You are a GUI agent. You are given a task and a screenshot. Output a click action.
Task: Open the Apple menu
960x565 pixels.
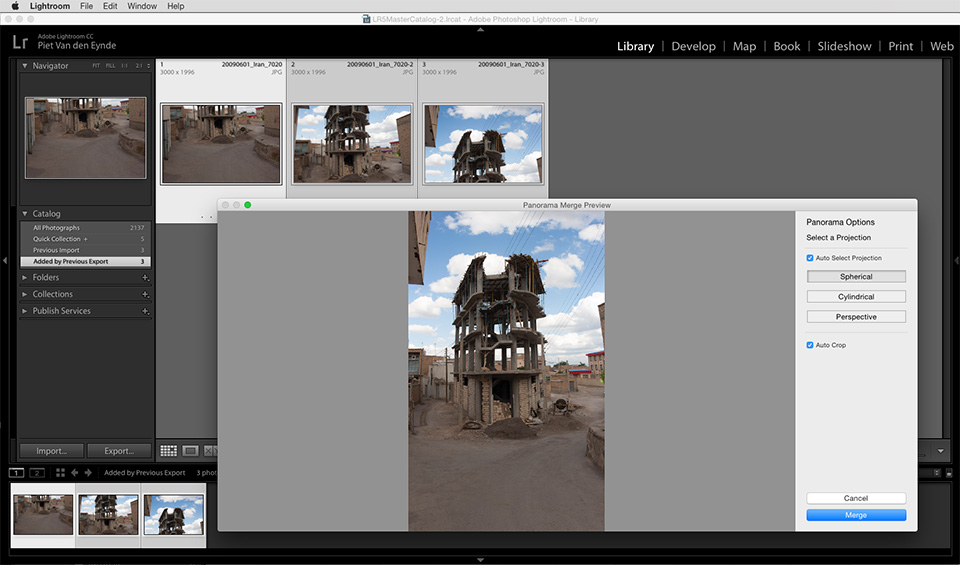click(x=15, y=6)
